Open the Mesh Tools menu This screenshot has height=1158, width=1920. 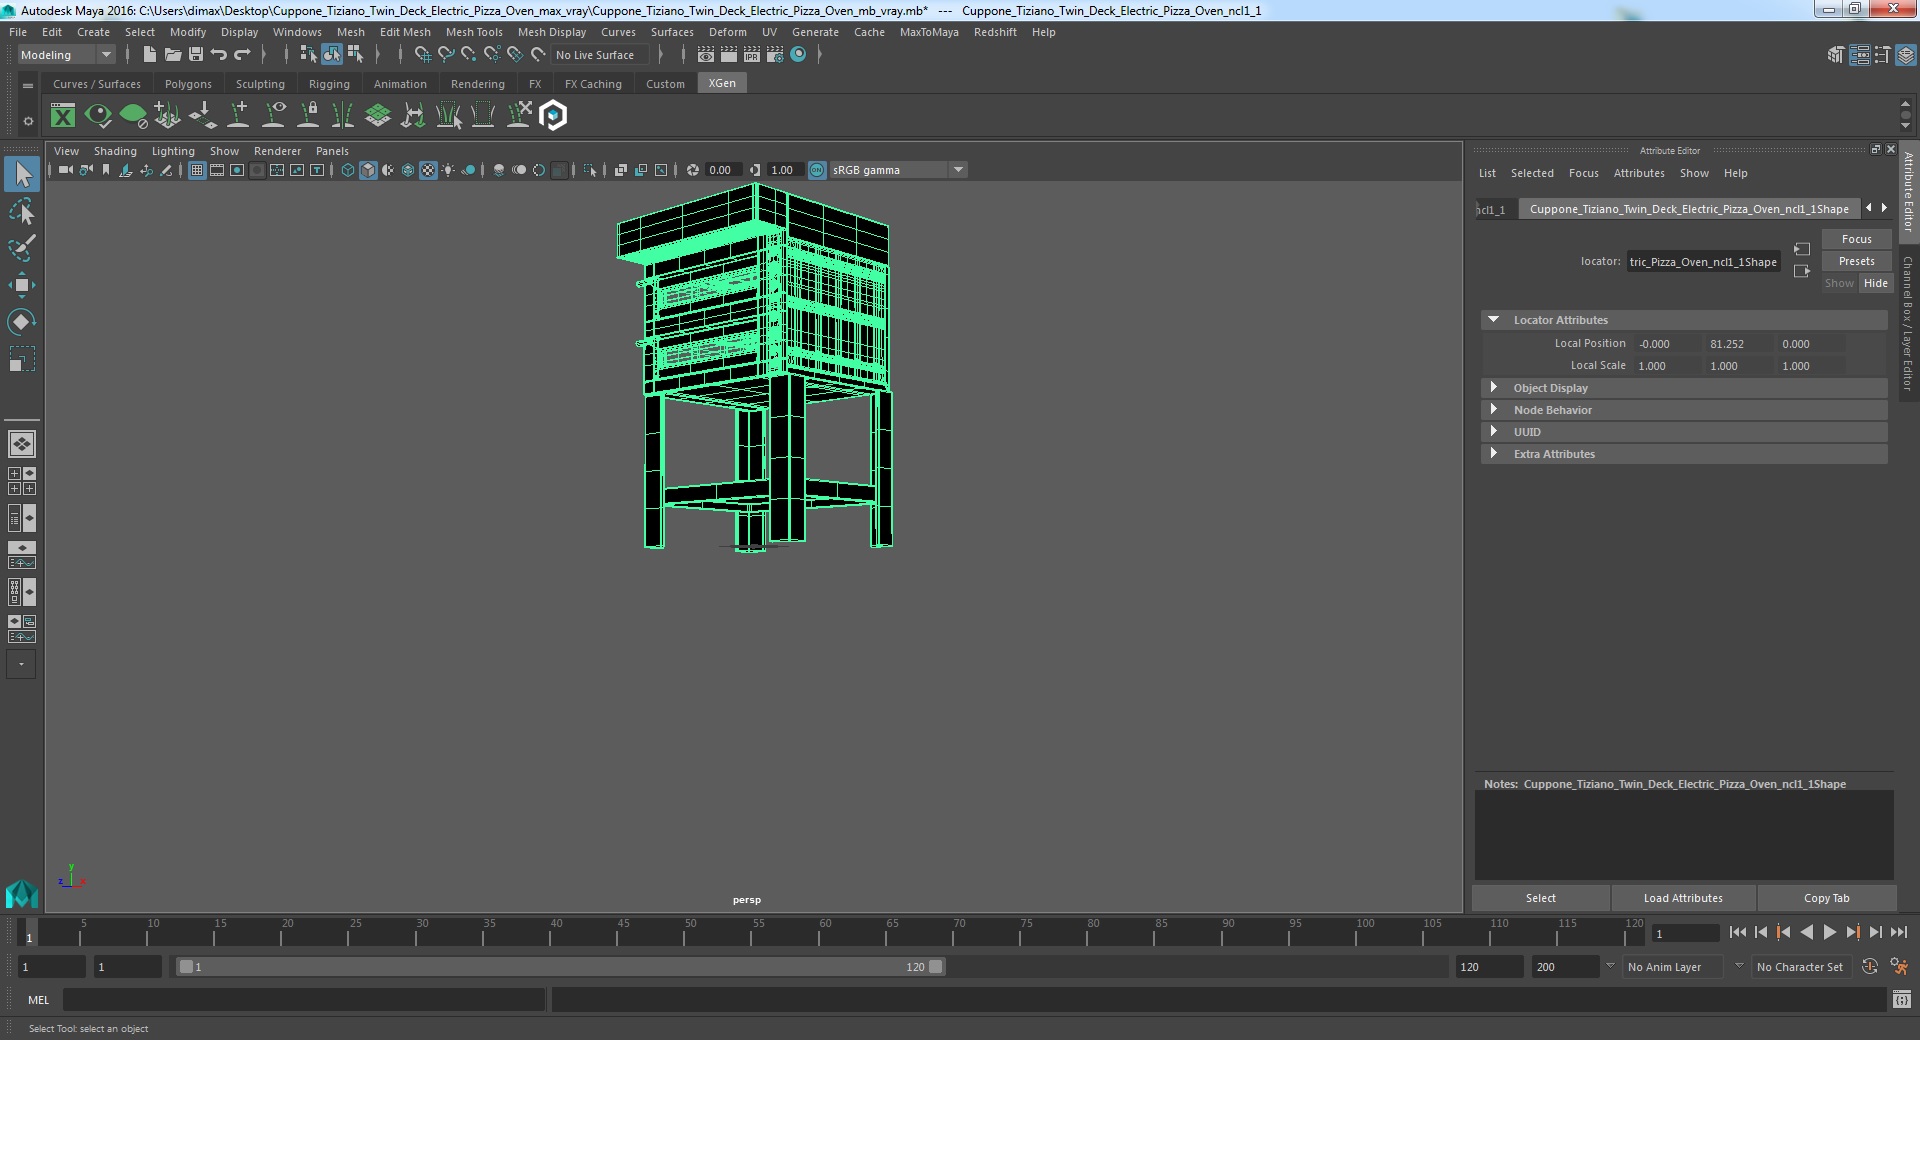474,32
